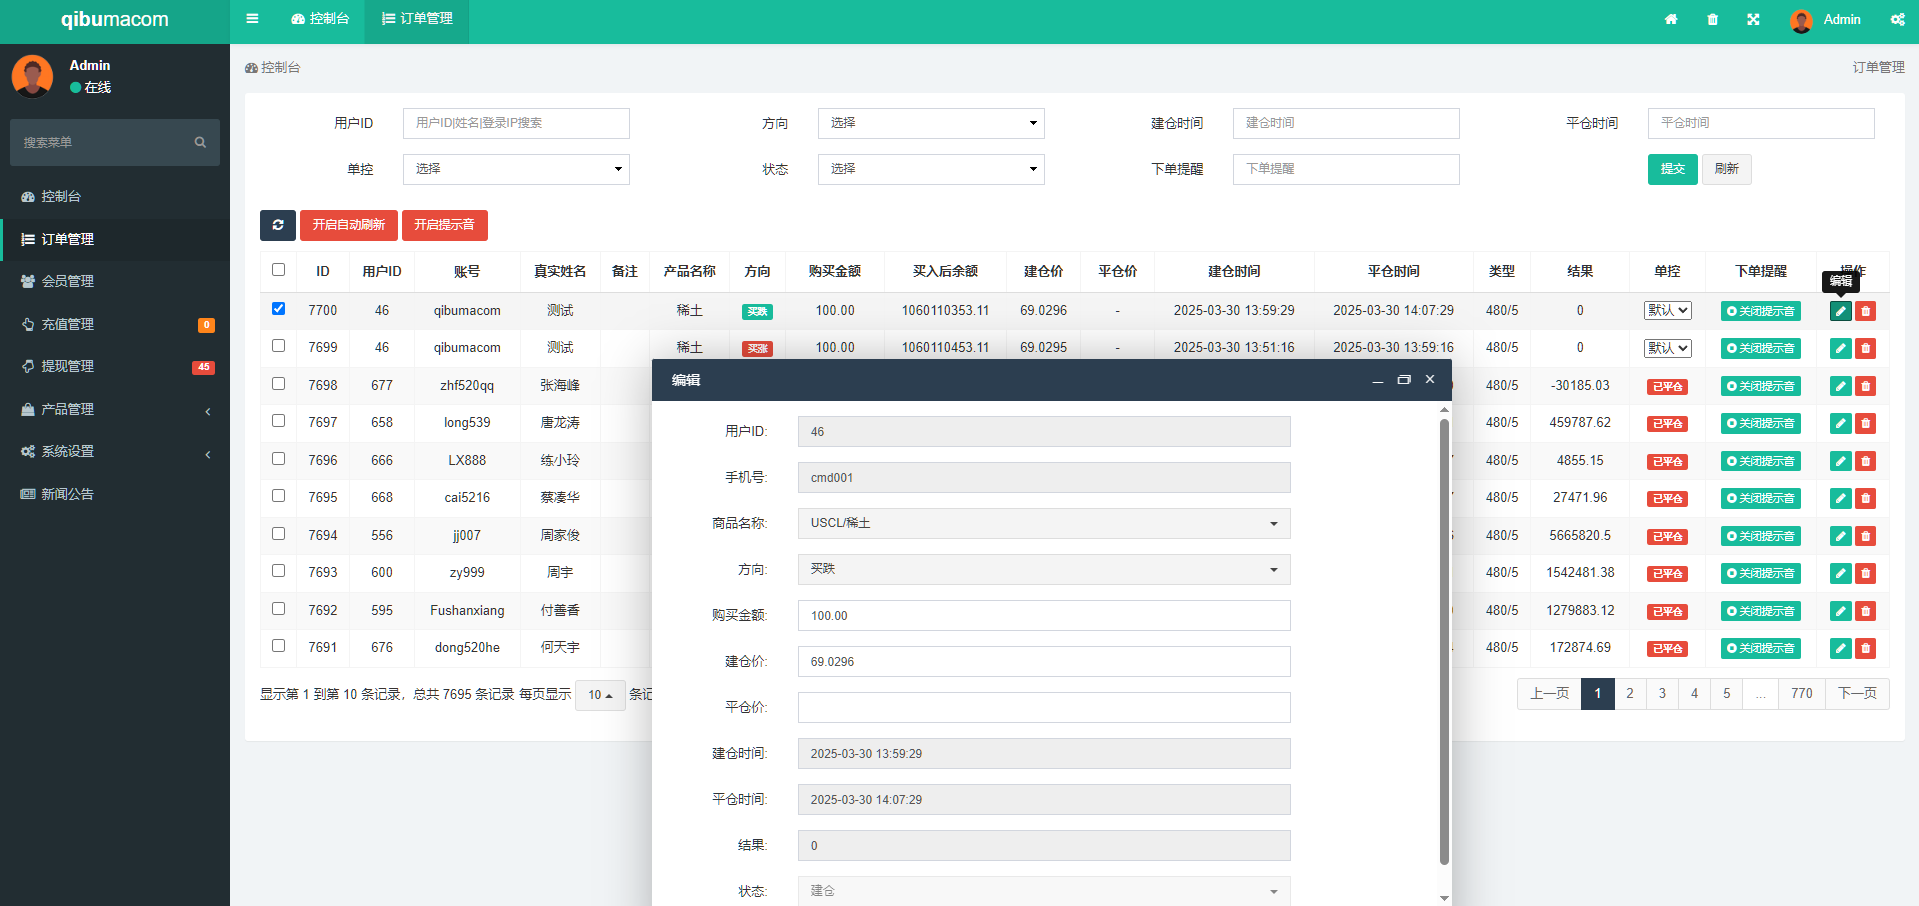1919x906 pixels.
Task: Uncheck the checkbox for order 7700
Action: 278,309
